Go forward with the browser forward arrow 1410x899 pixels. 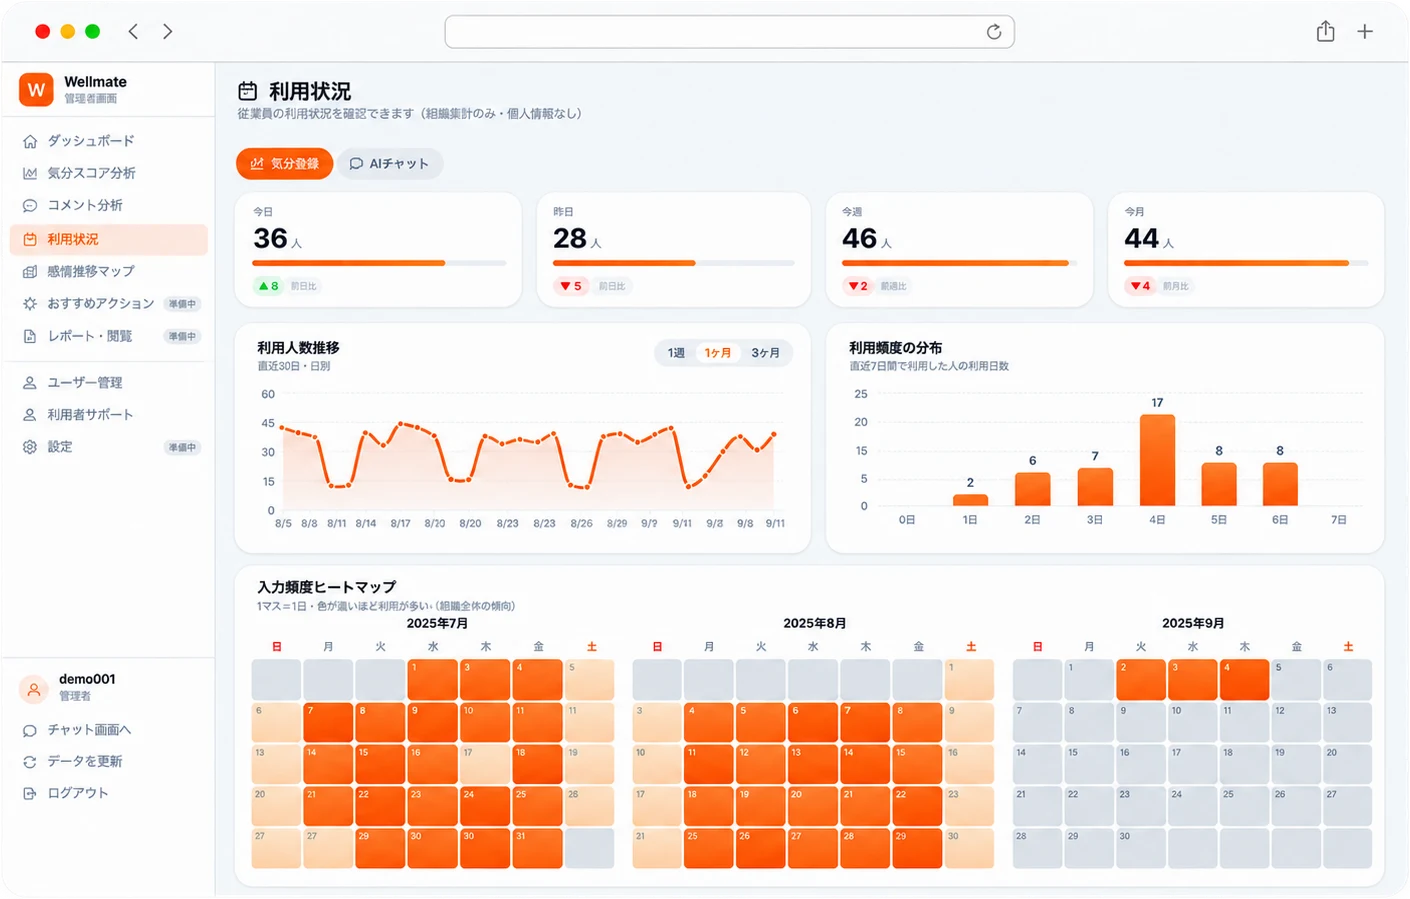pyautogui.click(x=168, y=32)
